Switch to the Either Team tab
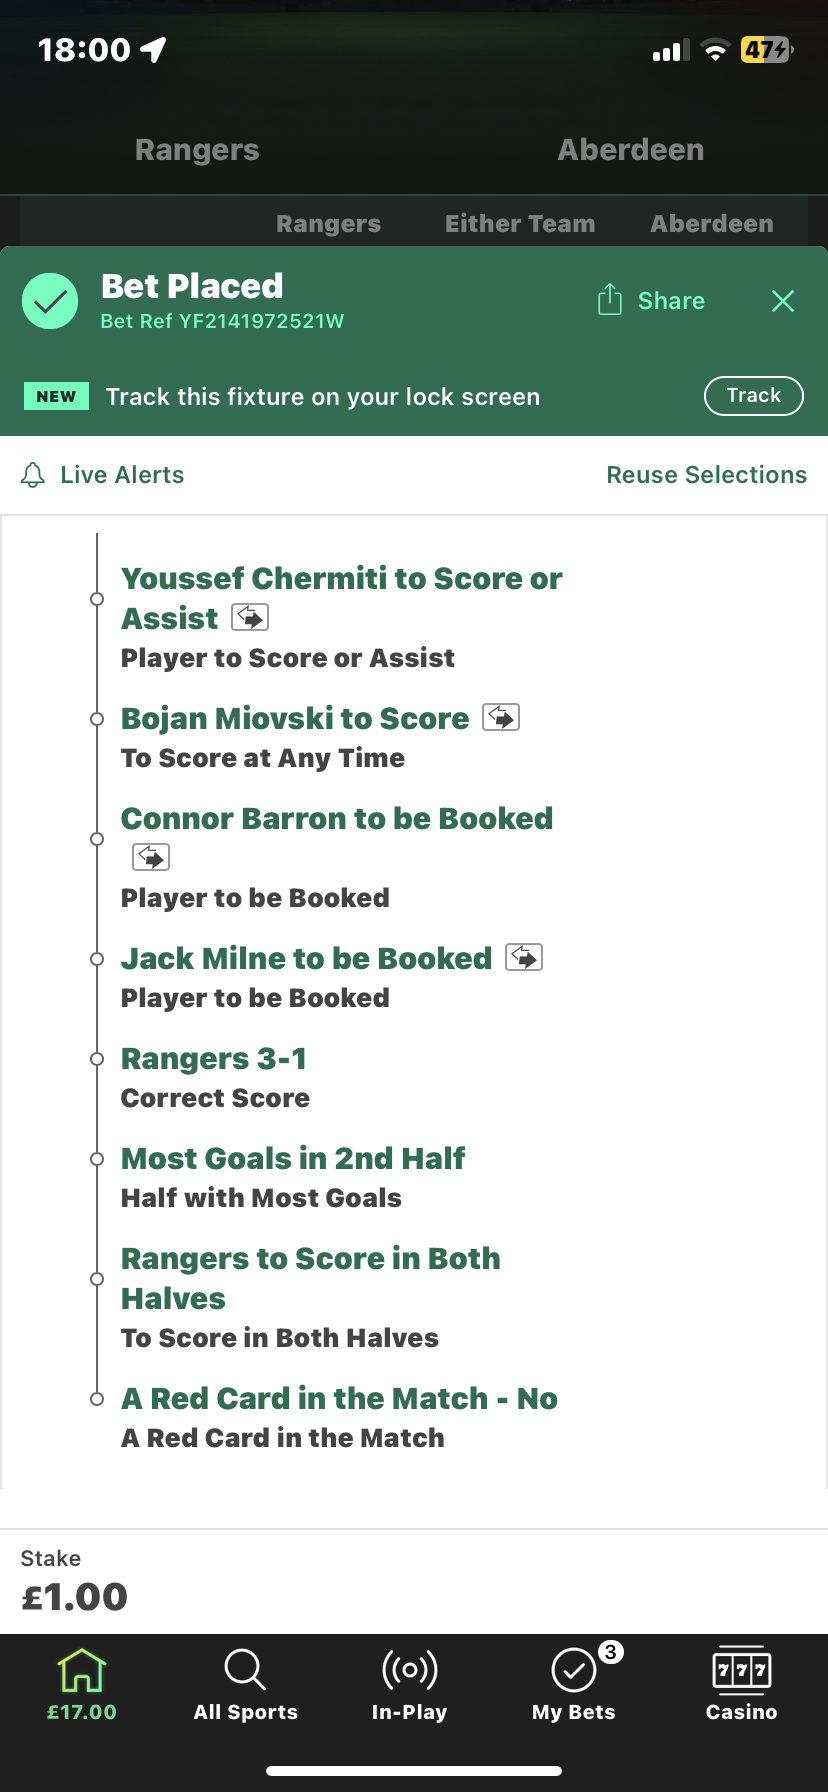This screenshot has width=828, height=1792. coord(520,223)
